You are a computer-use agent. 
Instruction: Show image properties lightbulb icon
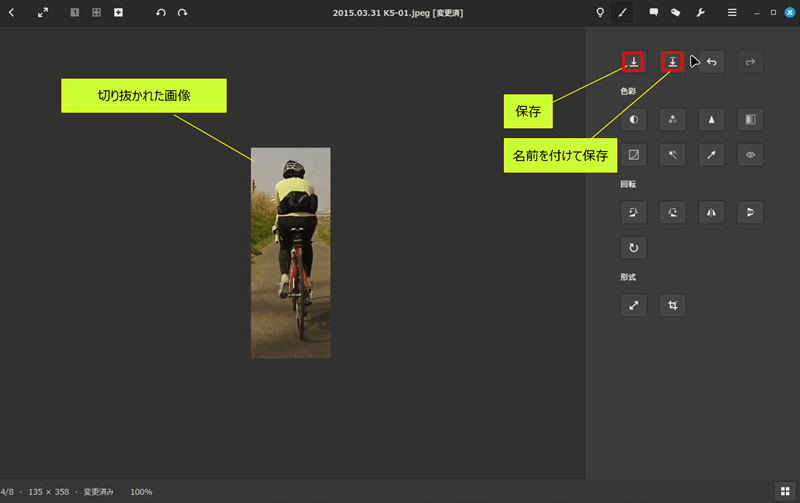coord(600,12)
